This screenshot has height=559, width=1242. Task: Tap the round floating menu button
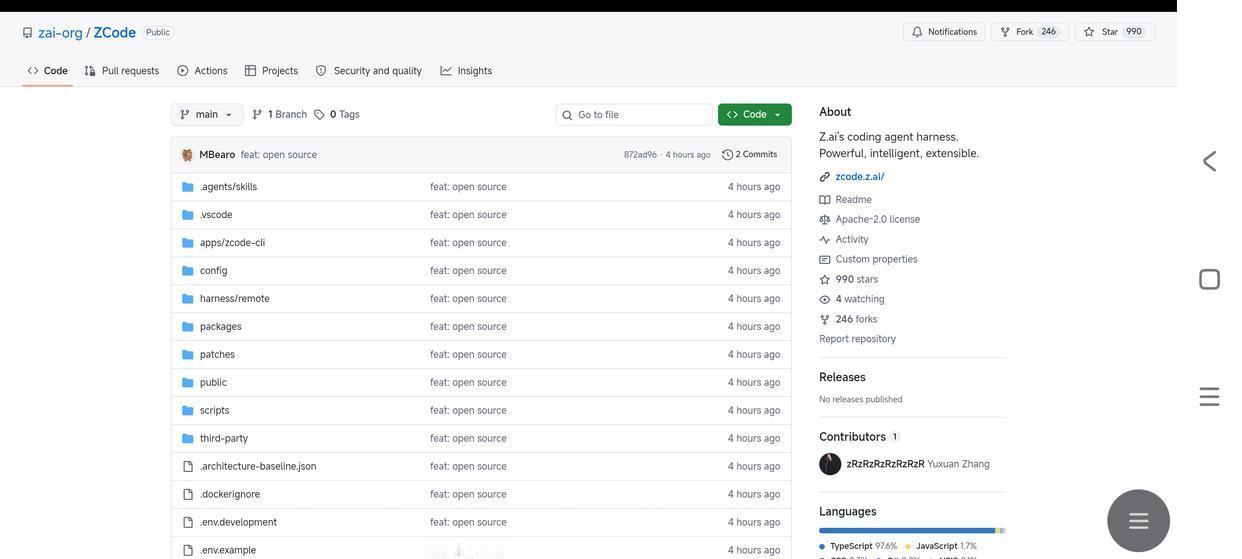[1139, 521]
